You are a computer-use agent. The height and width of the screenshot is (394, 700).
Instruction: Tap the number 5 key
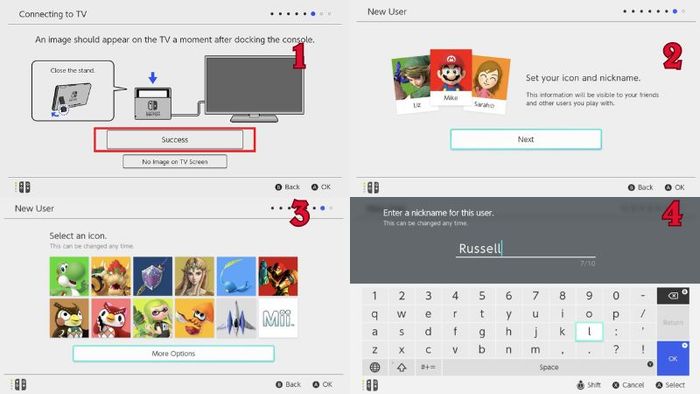click(x=482, y=296)
